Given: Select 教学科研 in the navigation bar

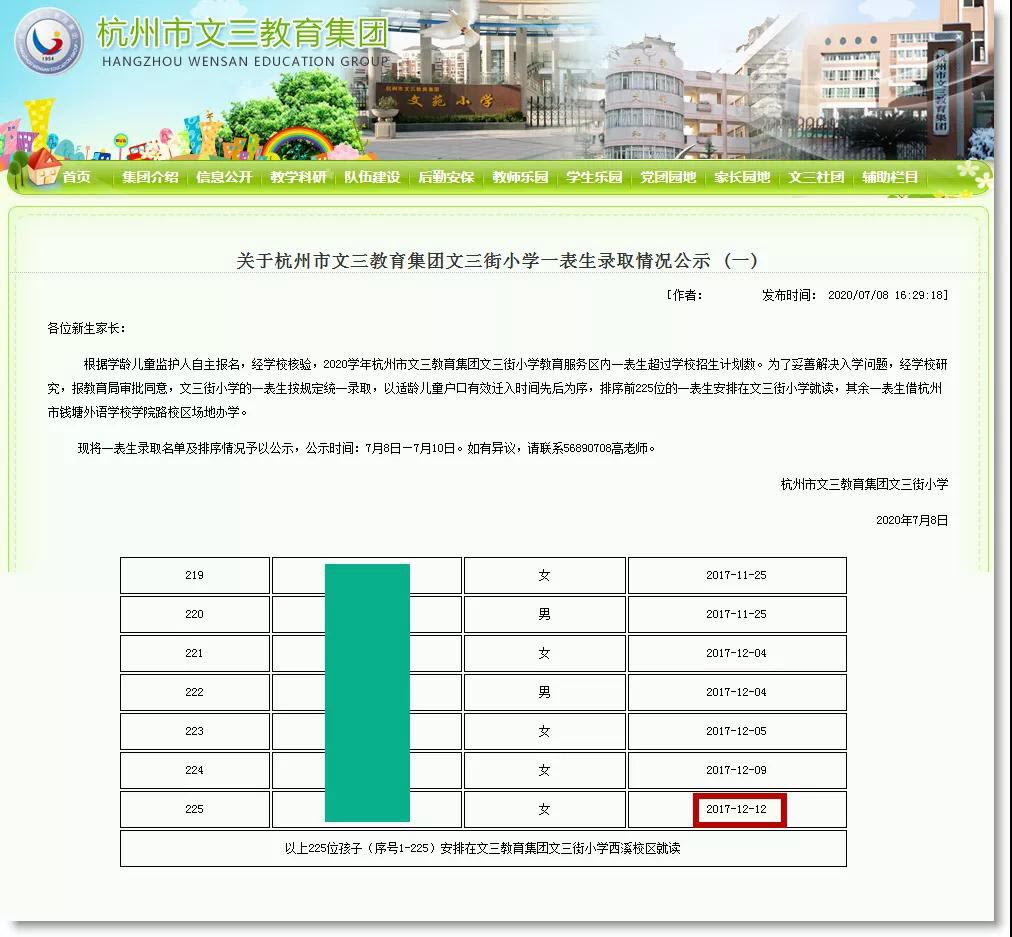Looking at the screenshot, I should pos(298,177).
